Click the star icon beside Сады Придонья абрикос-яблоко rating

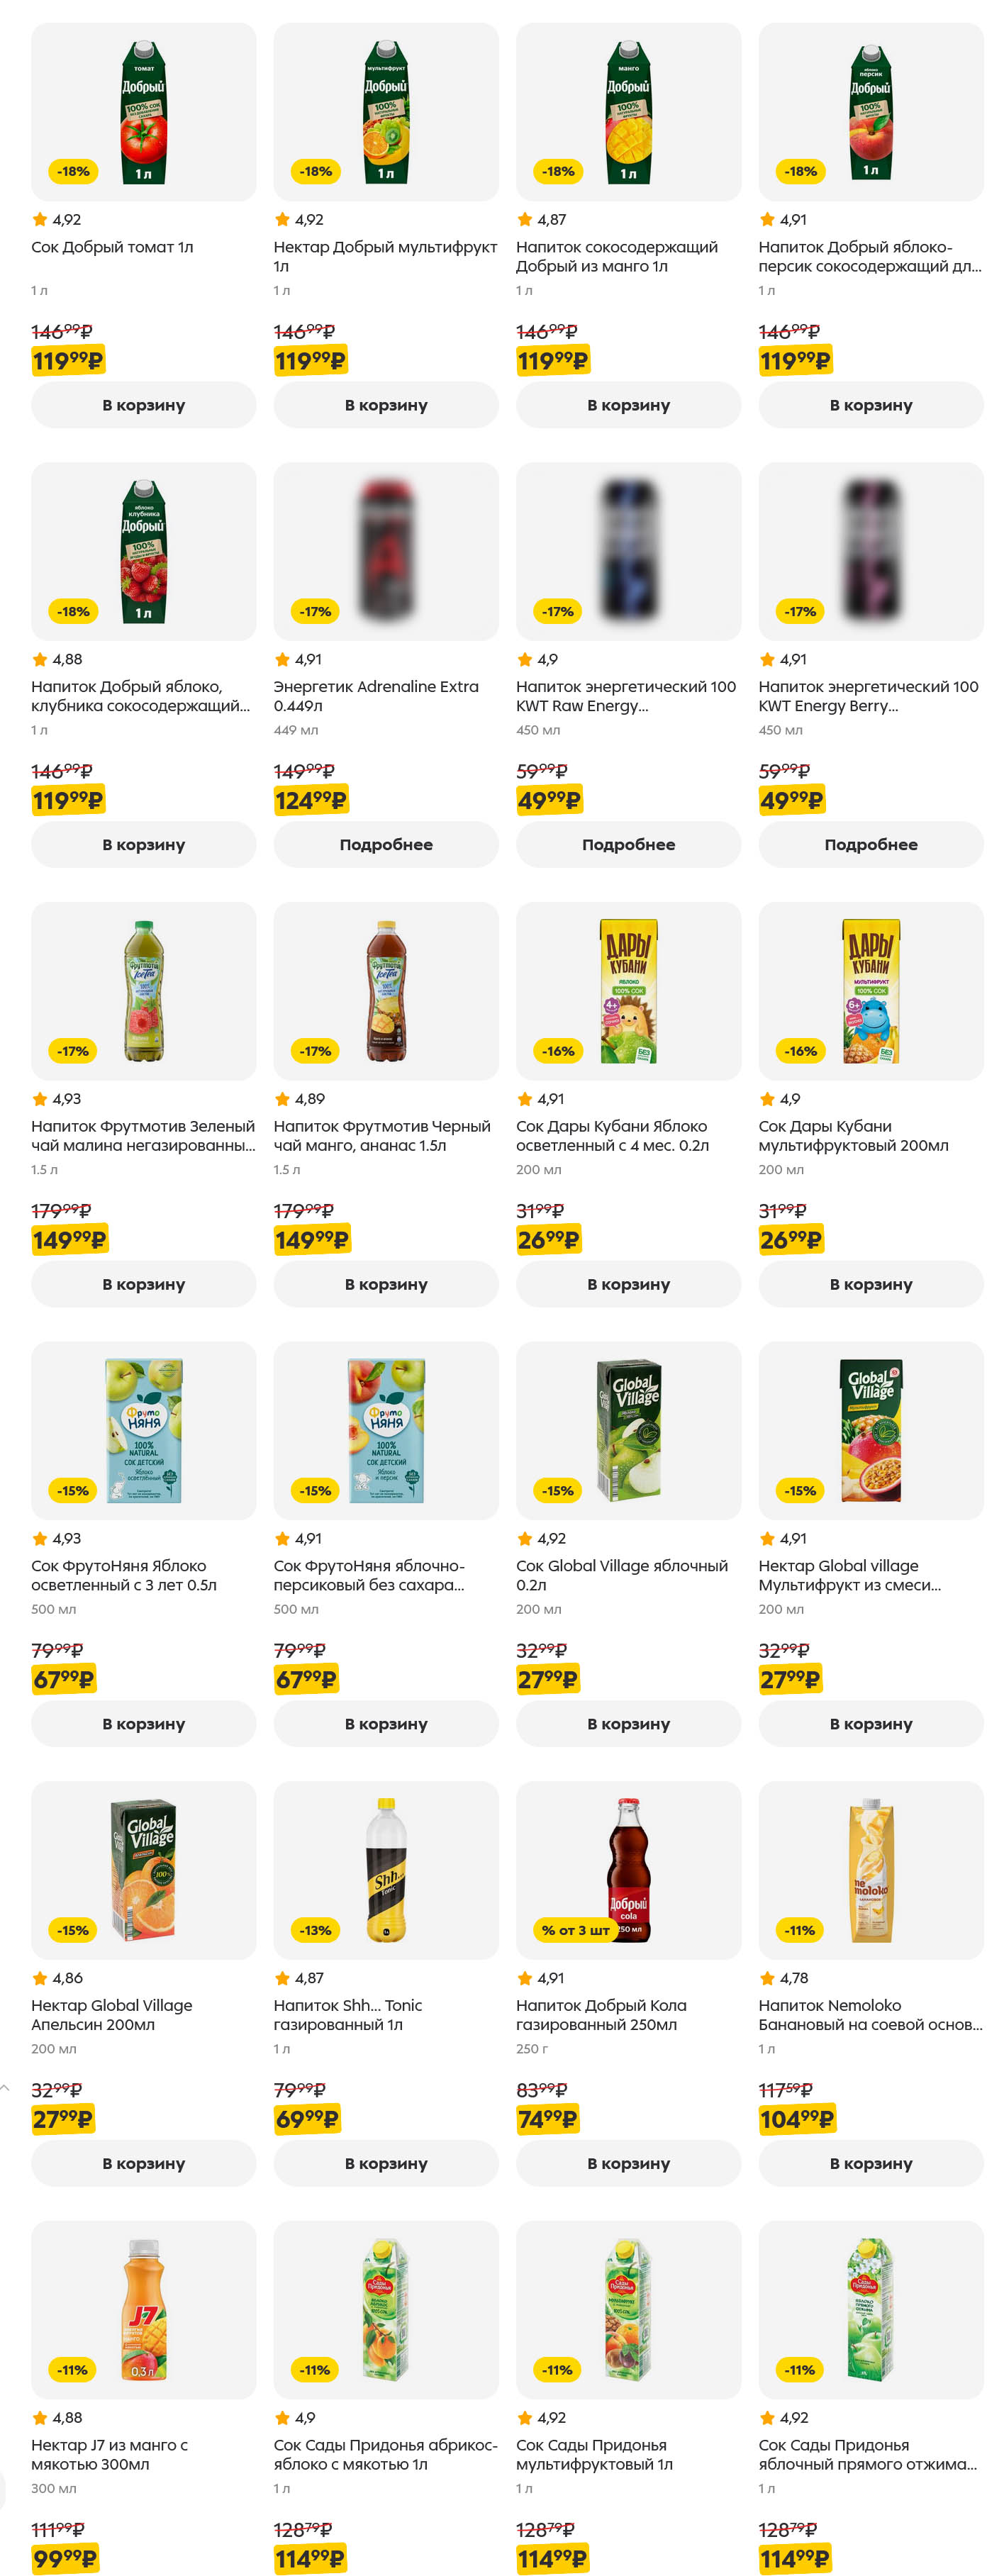(x=282, y=2417)
